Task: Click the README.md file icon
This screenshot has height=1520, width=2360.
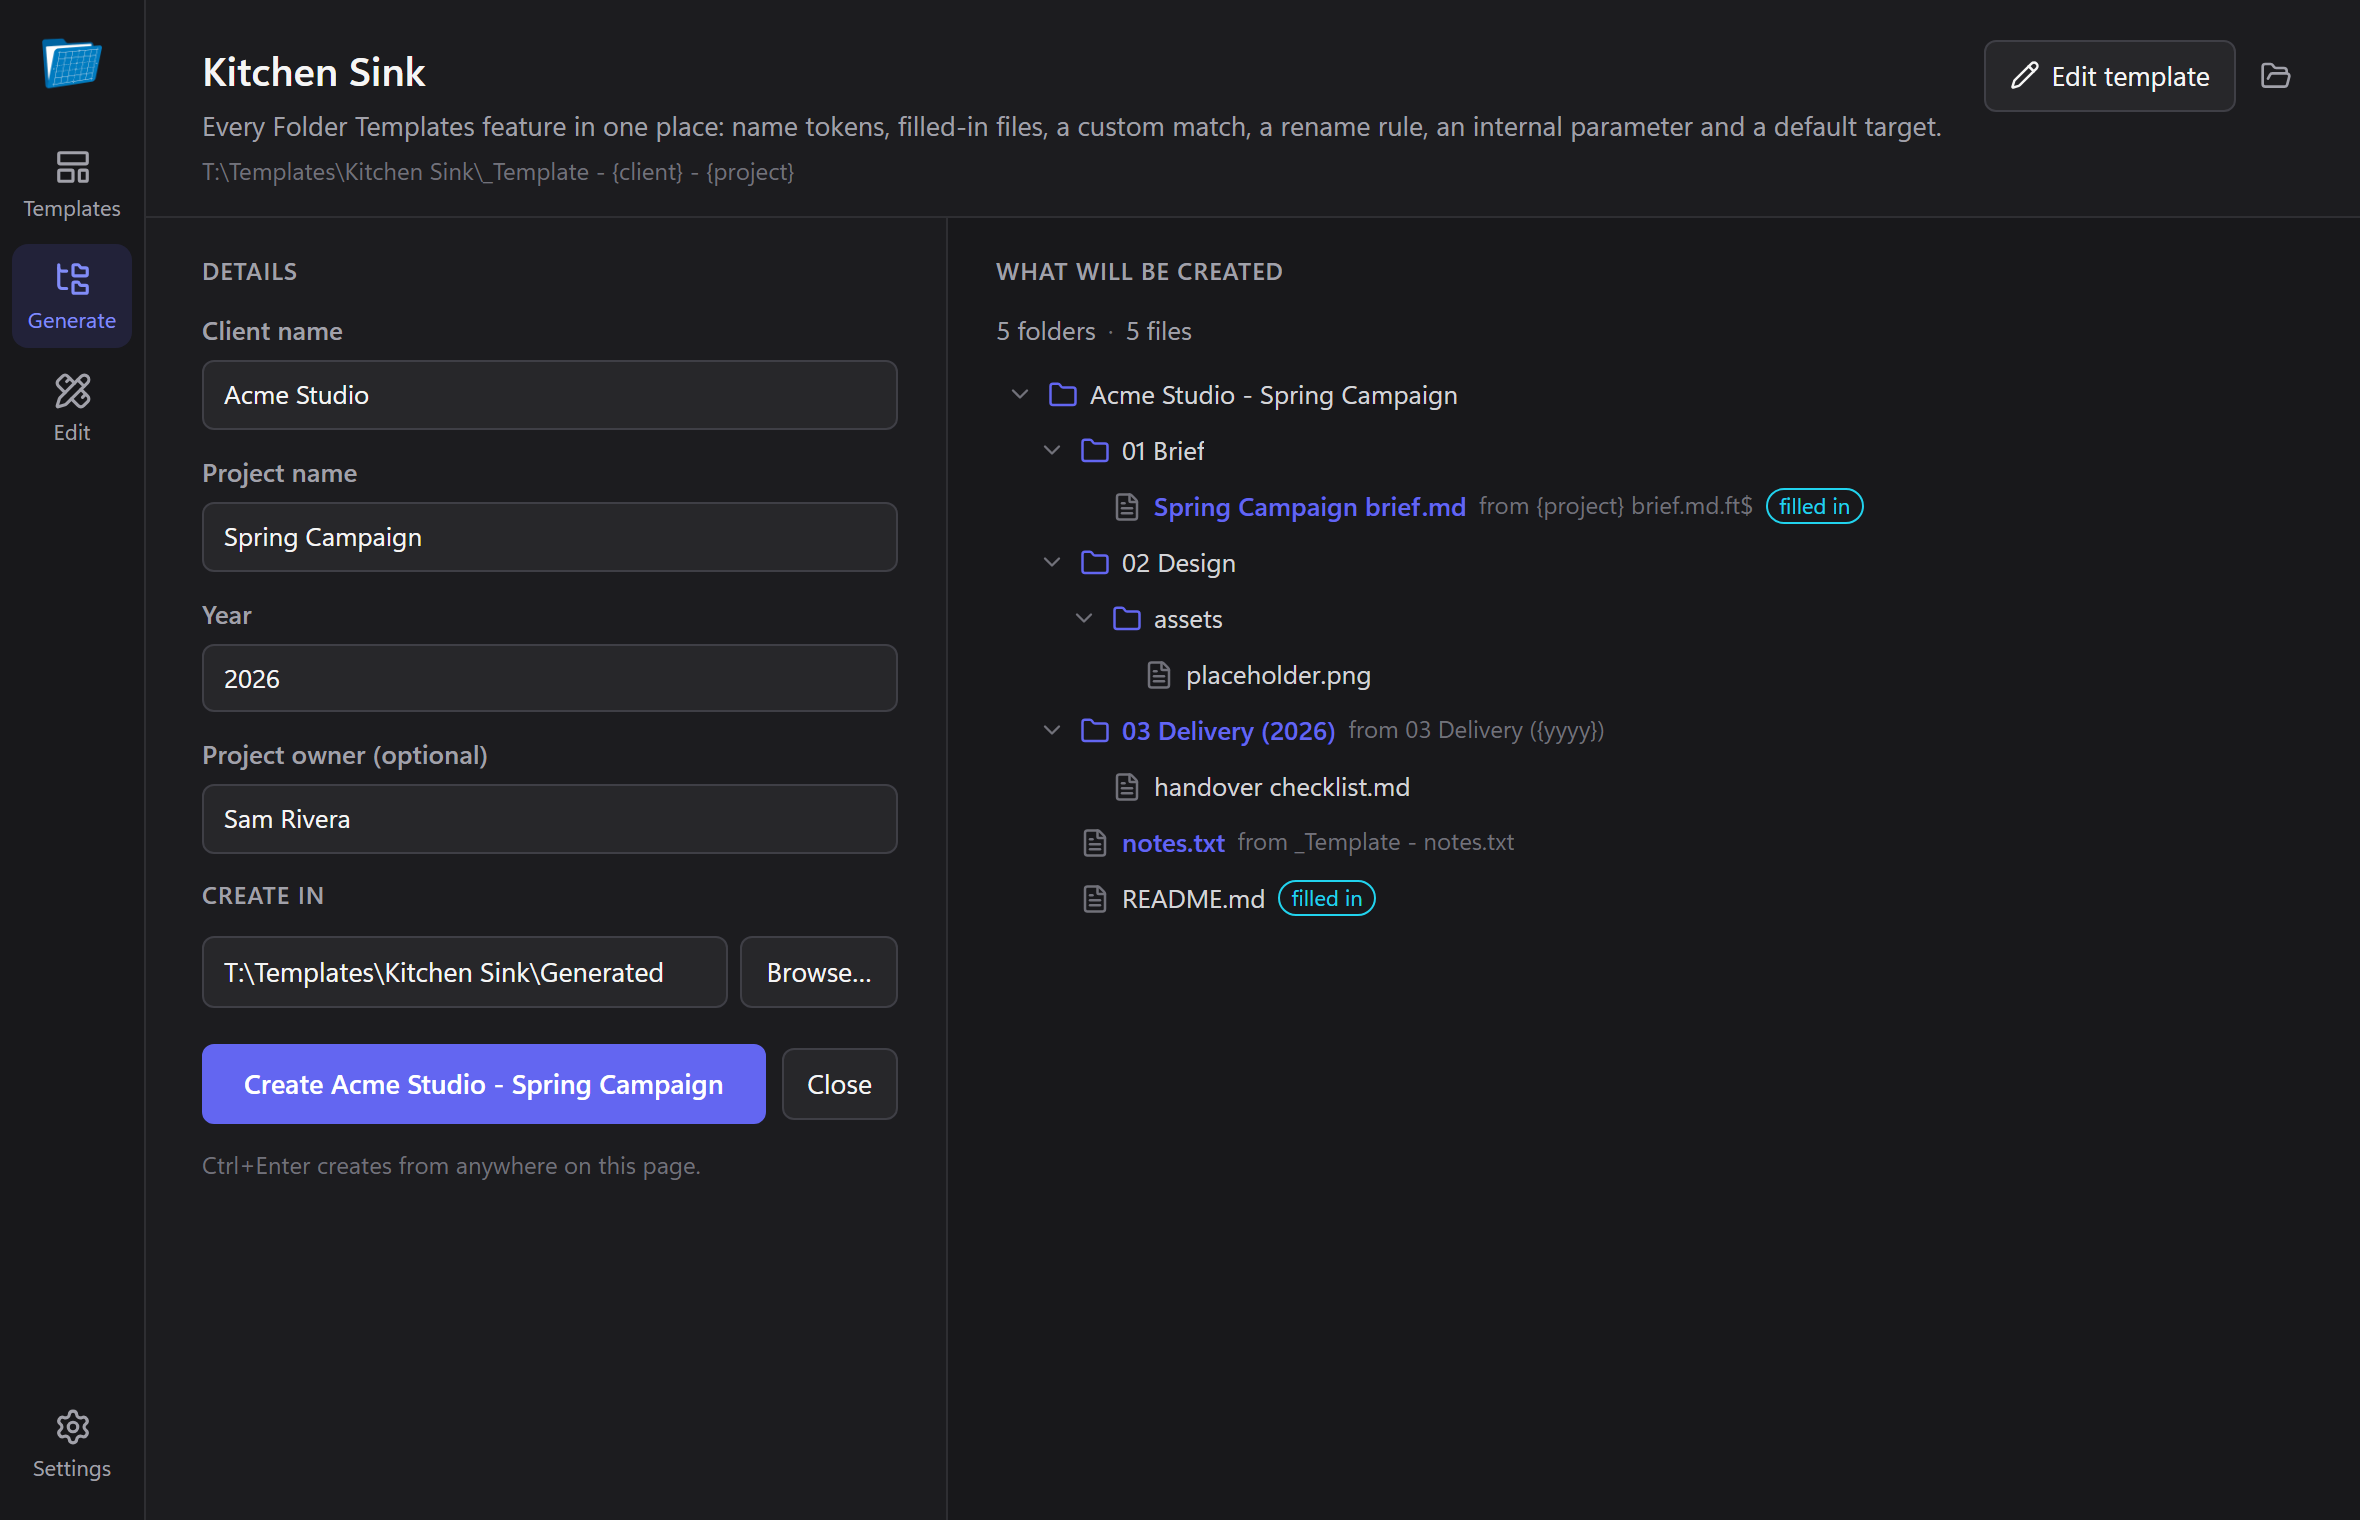Action: [x=1094, y=899]
